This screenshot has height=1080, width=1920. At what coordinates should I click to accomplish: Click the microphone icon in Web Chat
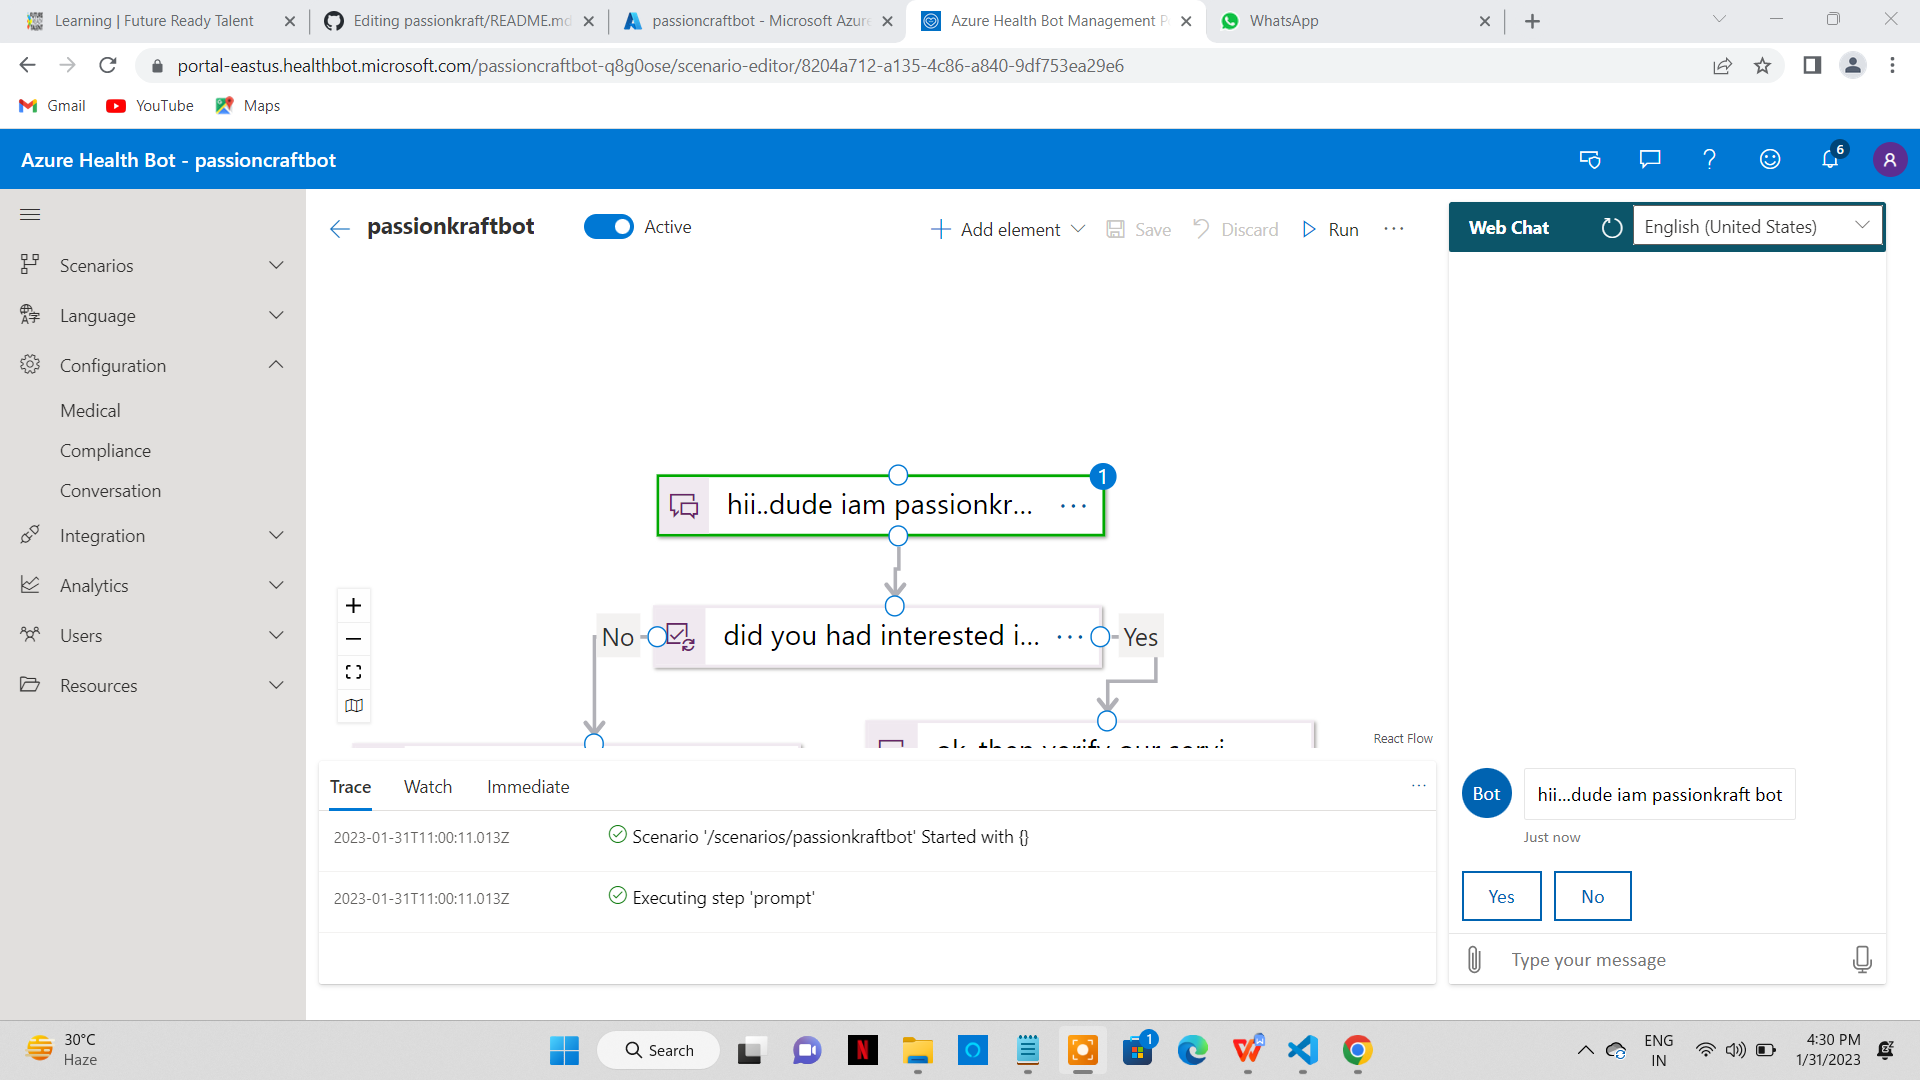[x=1861, y=959]
